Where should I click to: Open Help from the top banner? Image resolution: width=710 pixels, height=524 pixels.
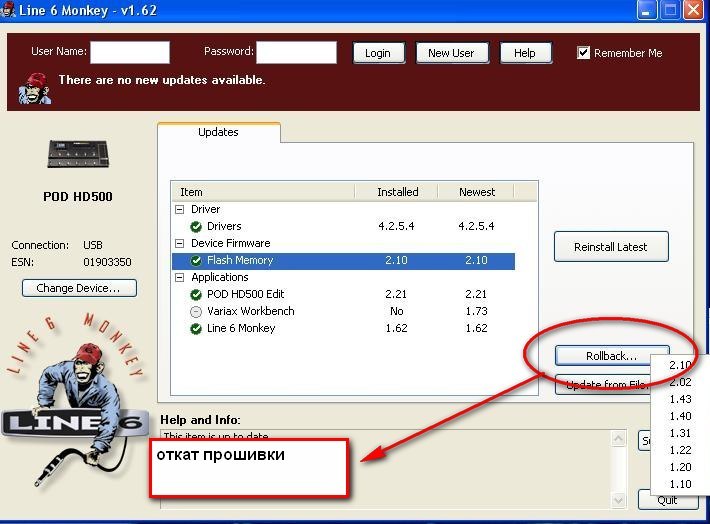[525, 53]
